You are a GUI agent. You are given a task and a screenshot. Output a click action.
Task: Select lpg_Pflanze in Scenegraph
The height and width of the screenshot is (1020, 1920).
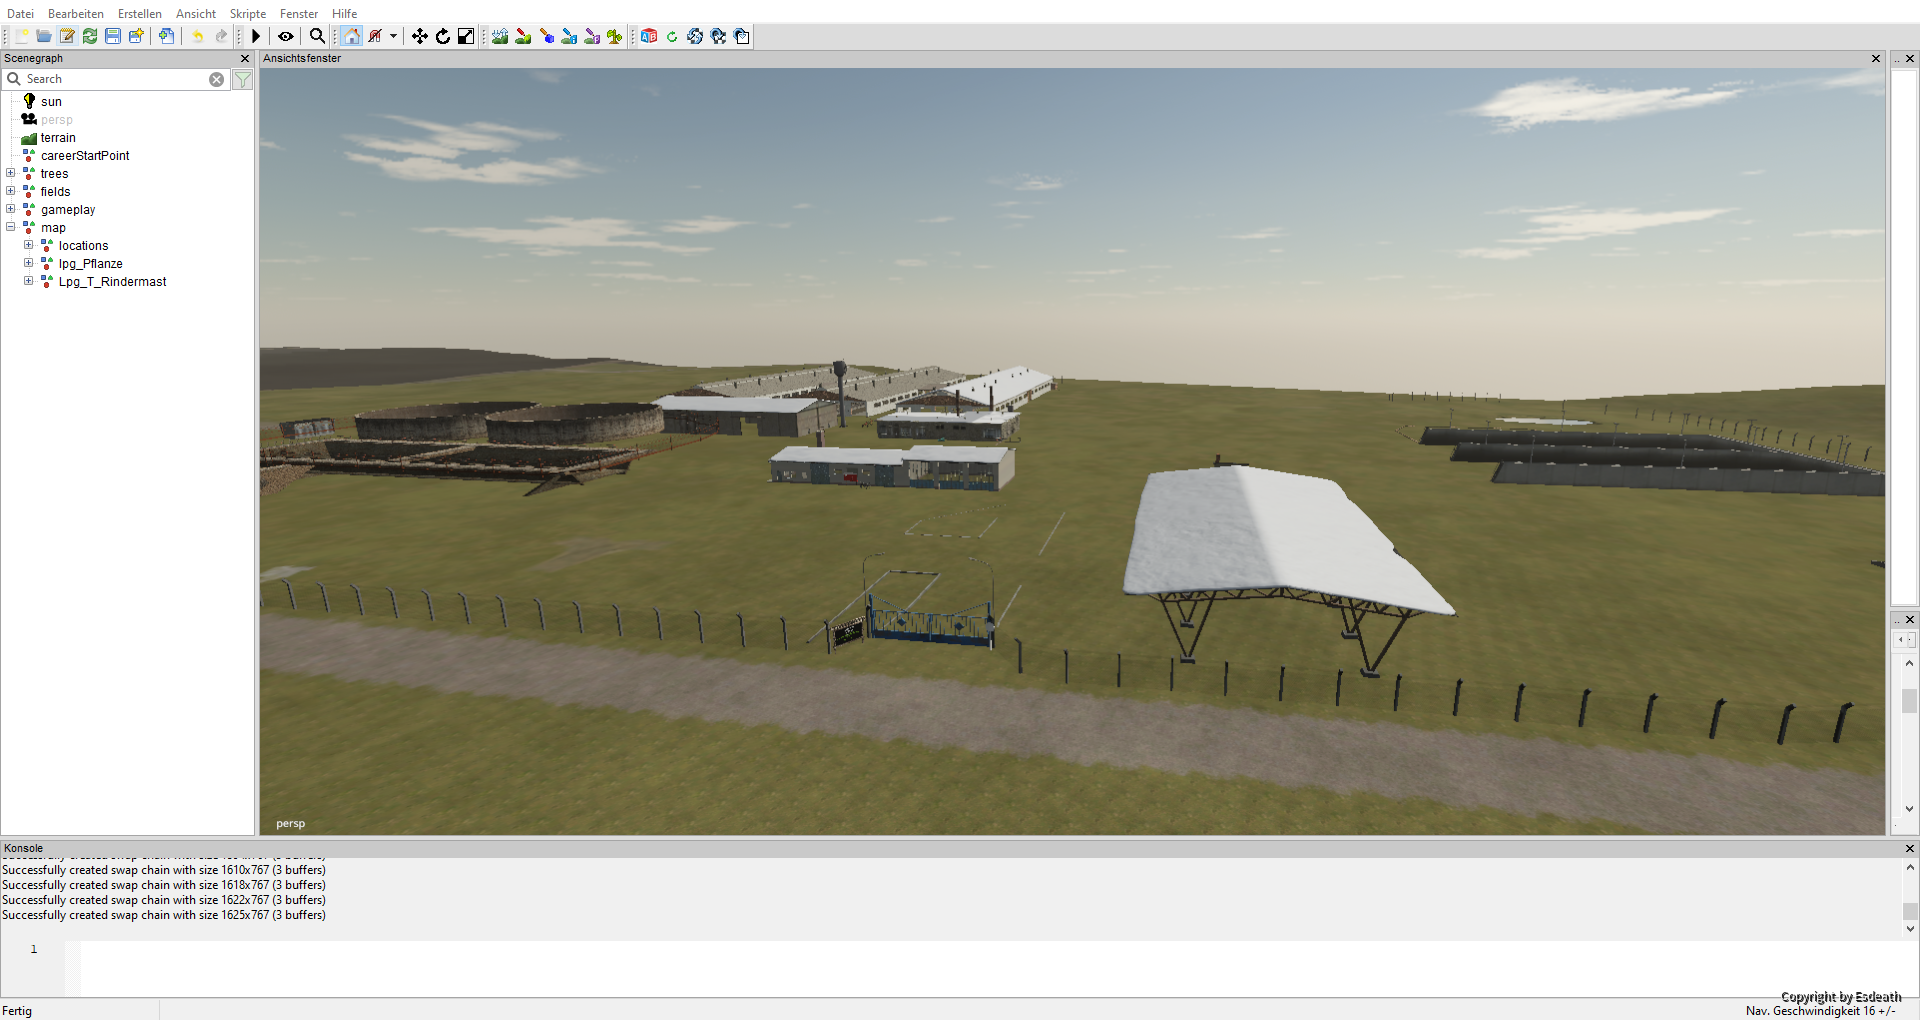point(90,264)
